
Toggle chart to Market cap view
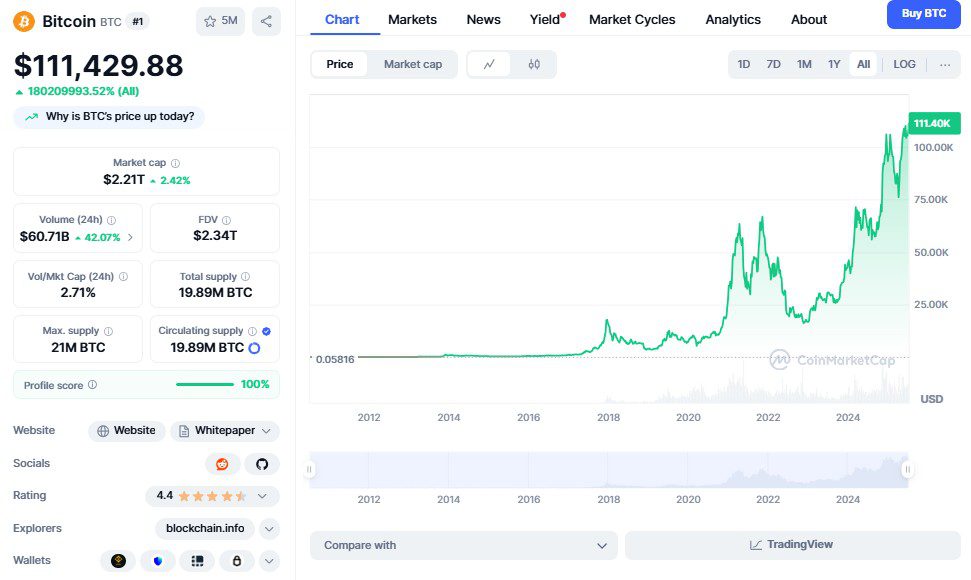(412, 64)
